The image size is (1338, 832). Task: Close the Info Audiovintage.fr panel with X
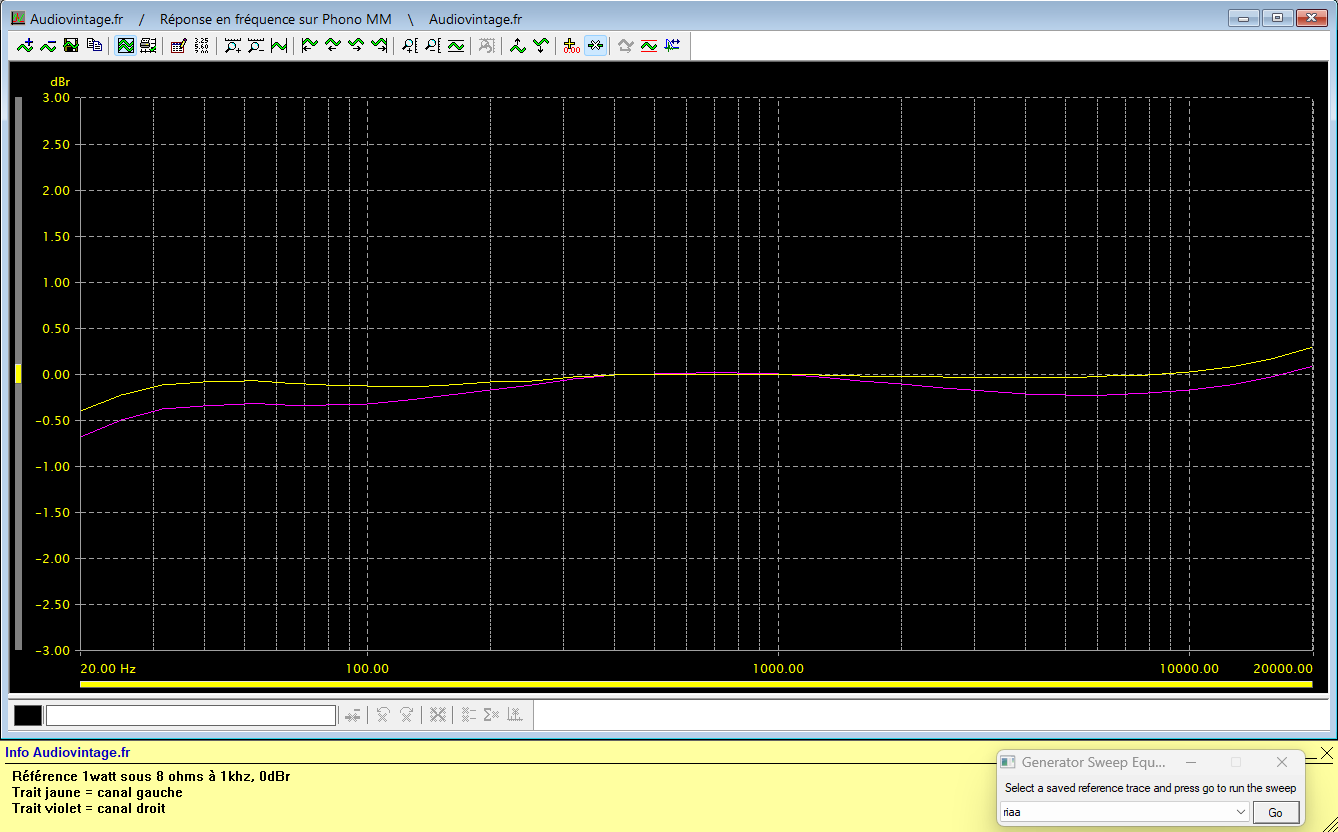pos(1326,753)
